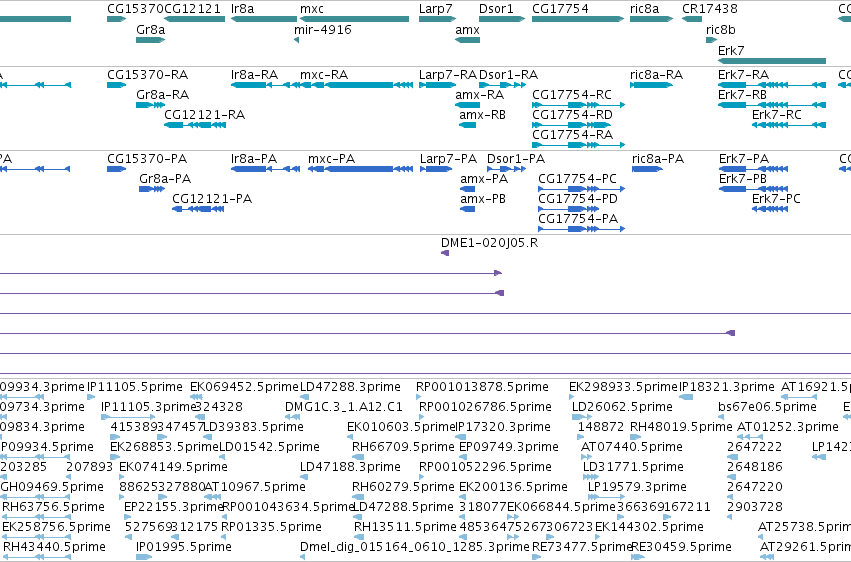Click EST RH60279.5prime
This screenshot has height=562, width=851.
click(x=403, y=487)
